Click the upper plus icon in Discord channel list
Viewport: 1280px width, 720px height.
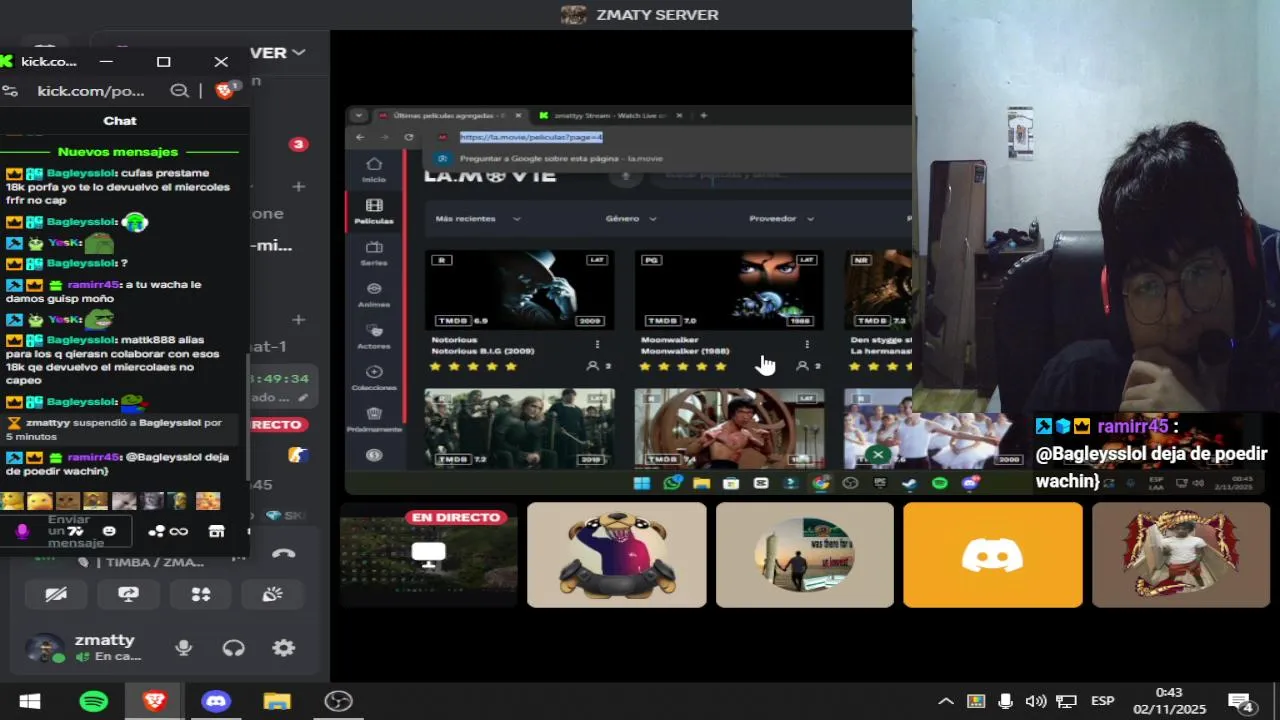298,186
